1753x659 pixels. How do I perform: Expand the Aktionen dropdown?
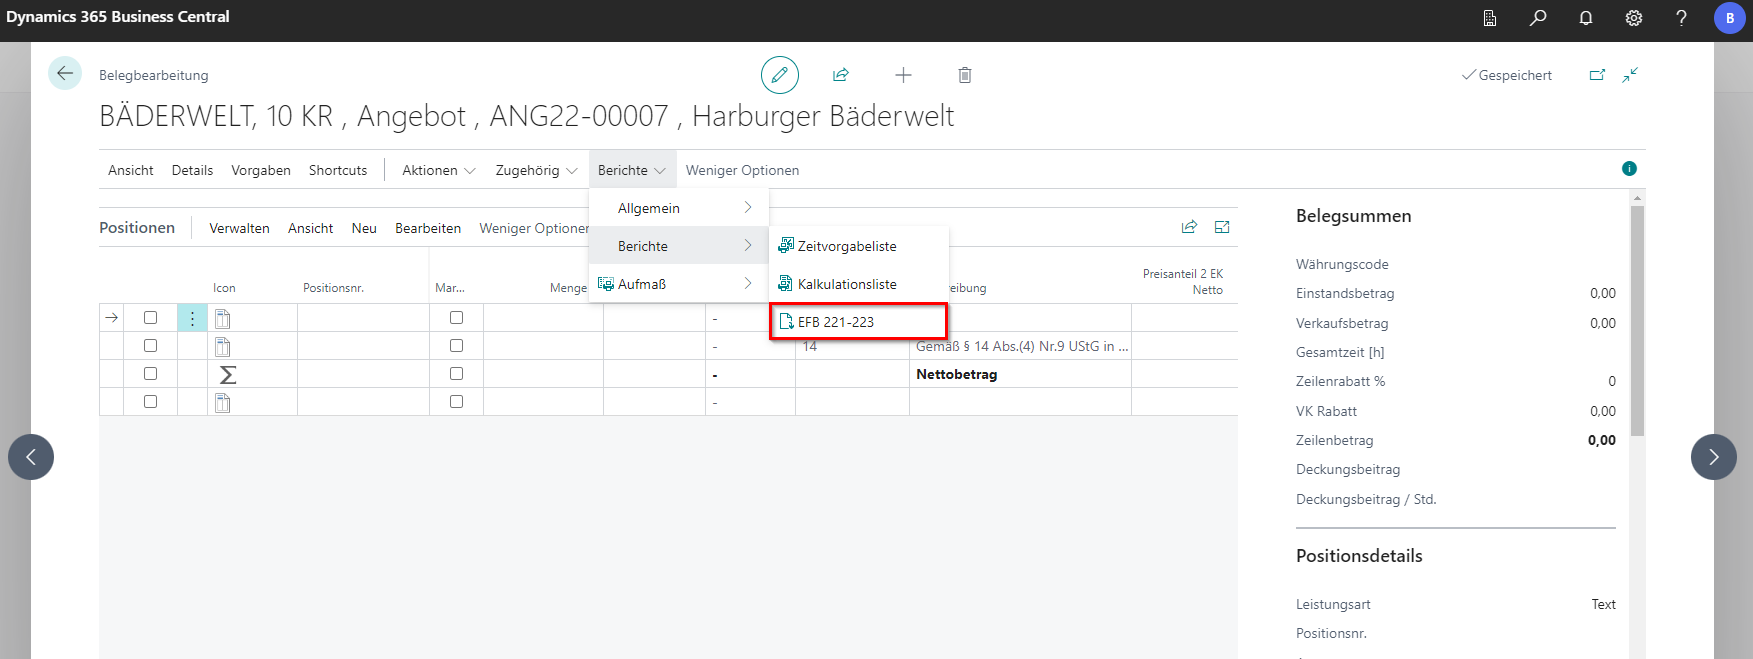pyautogui.click(x=438, y=170)
